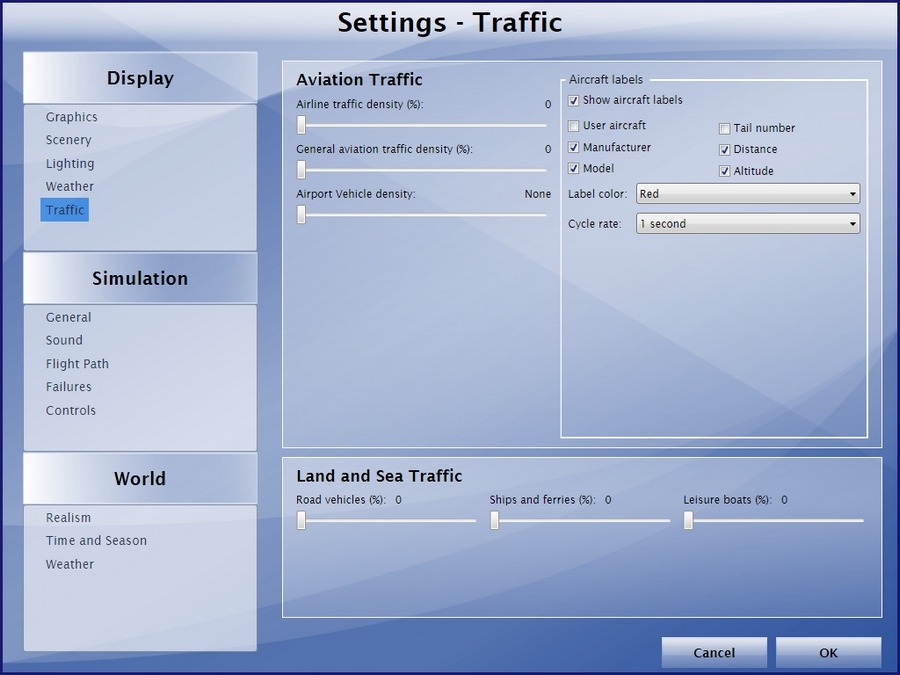This screenshot has width=900, height=675.
Task: Click the General aviation traffic density slider handle
Action: click(x=301, y=169)
